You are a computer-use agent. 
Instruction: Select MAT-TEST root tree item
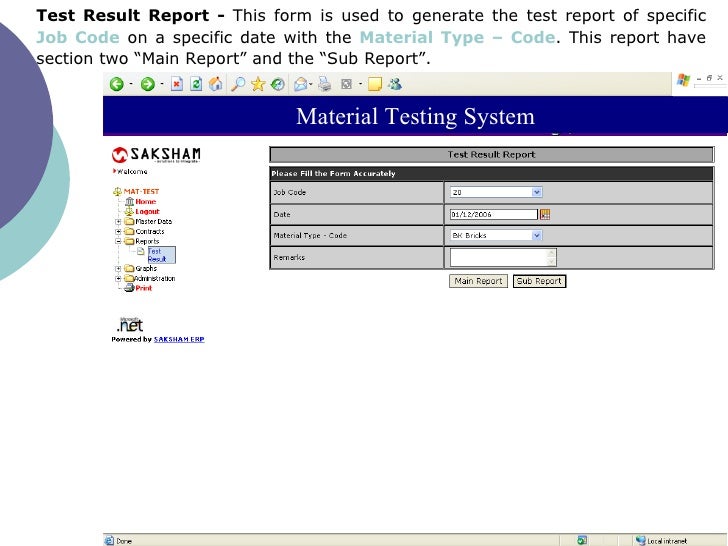pyautogui.click(x=141, y=191)
